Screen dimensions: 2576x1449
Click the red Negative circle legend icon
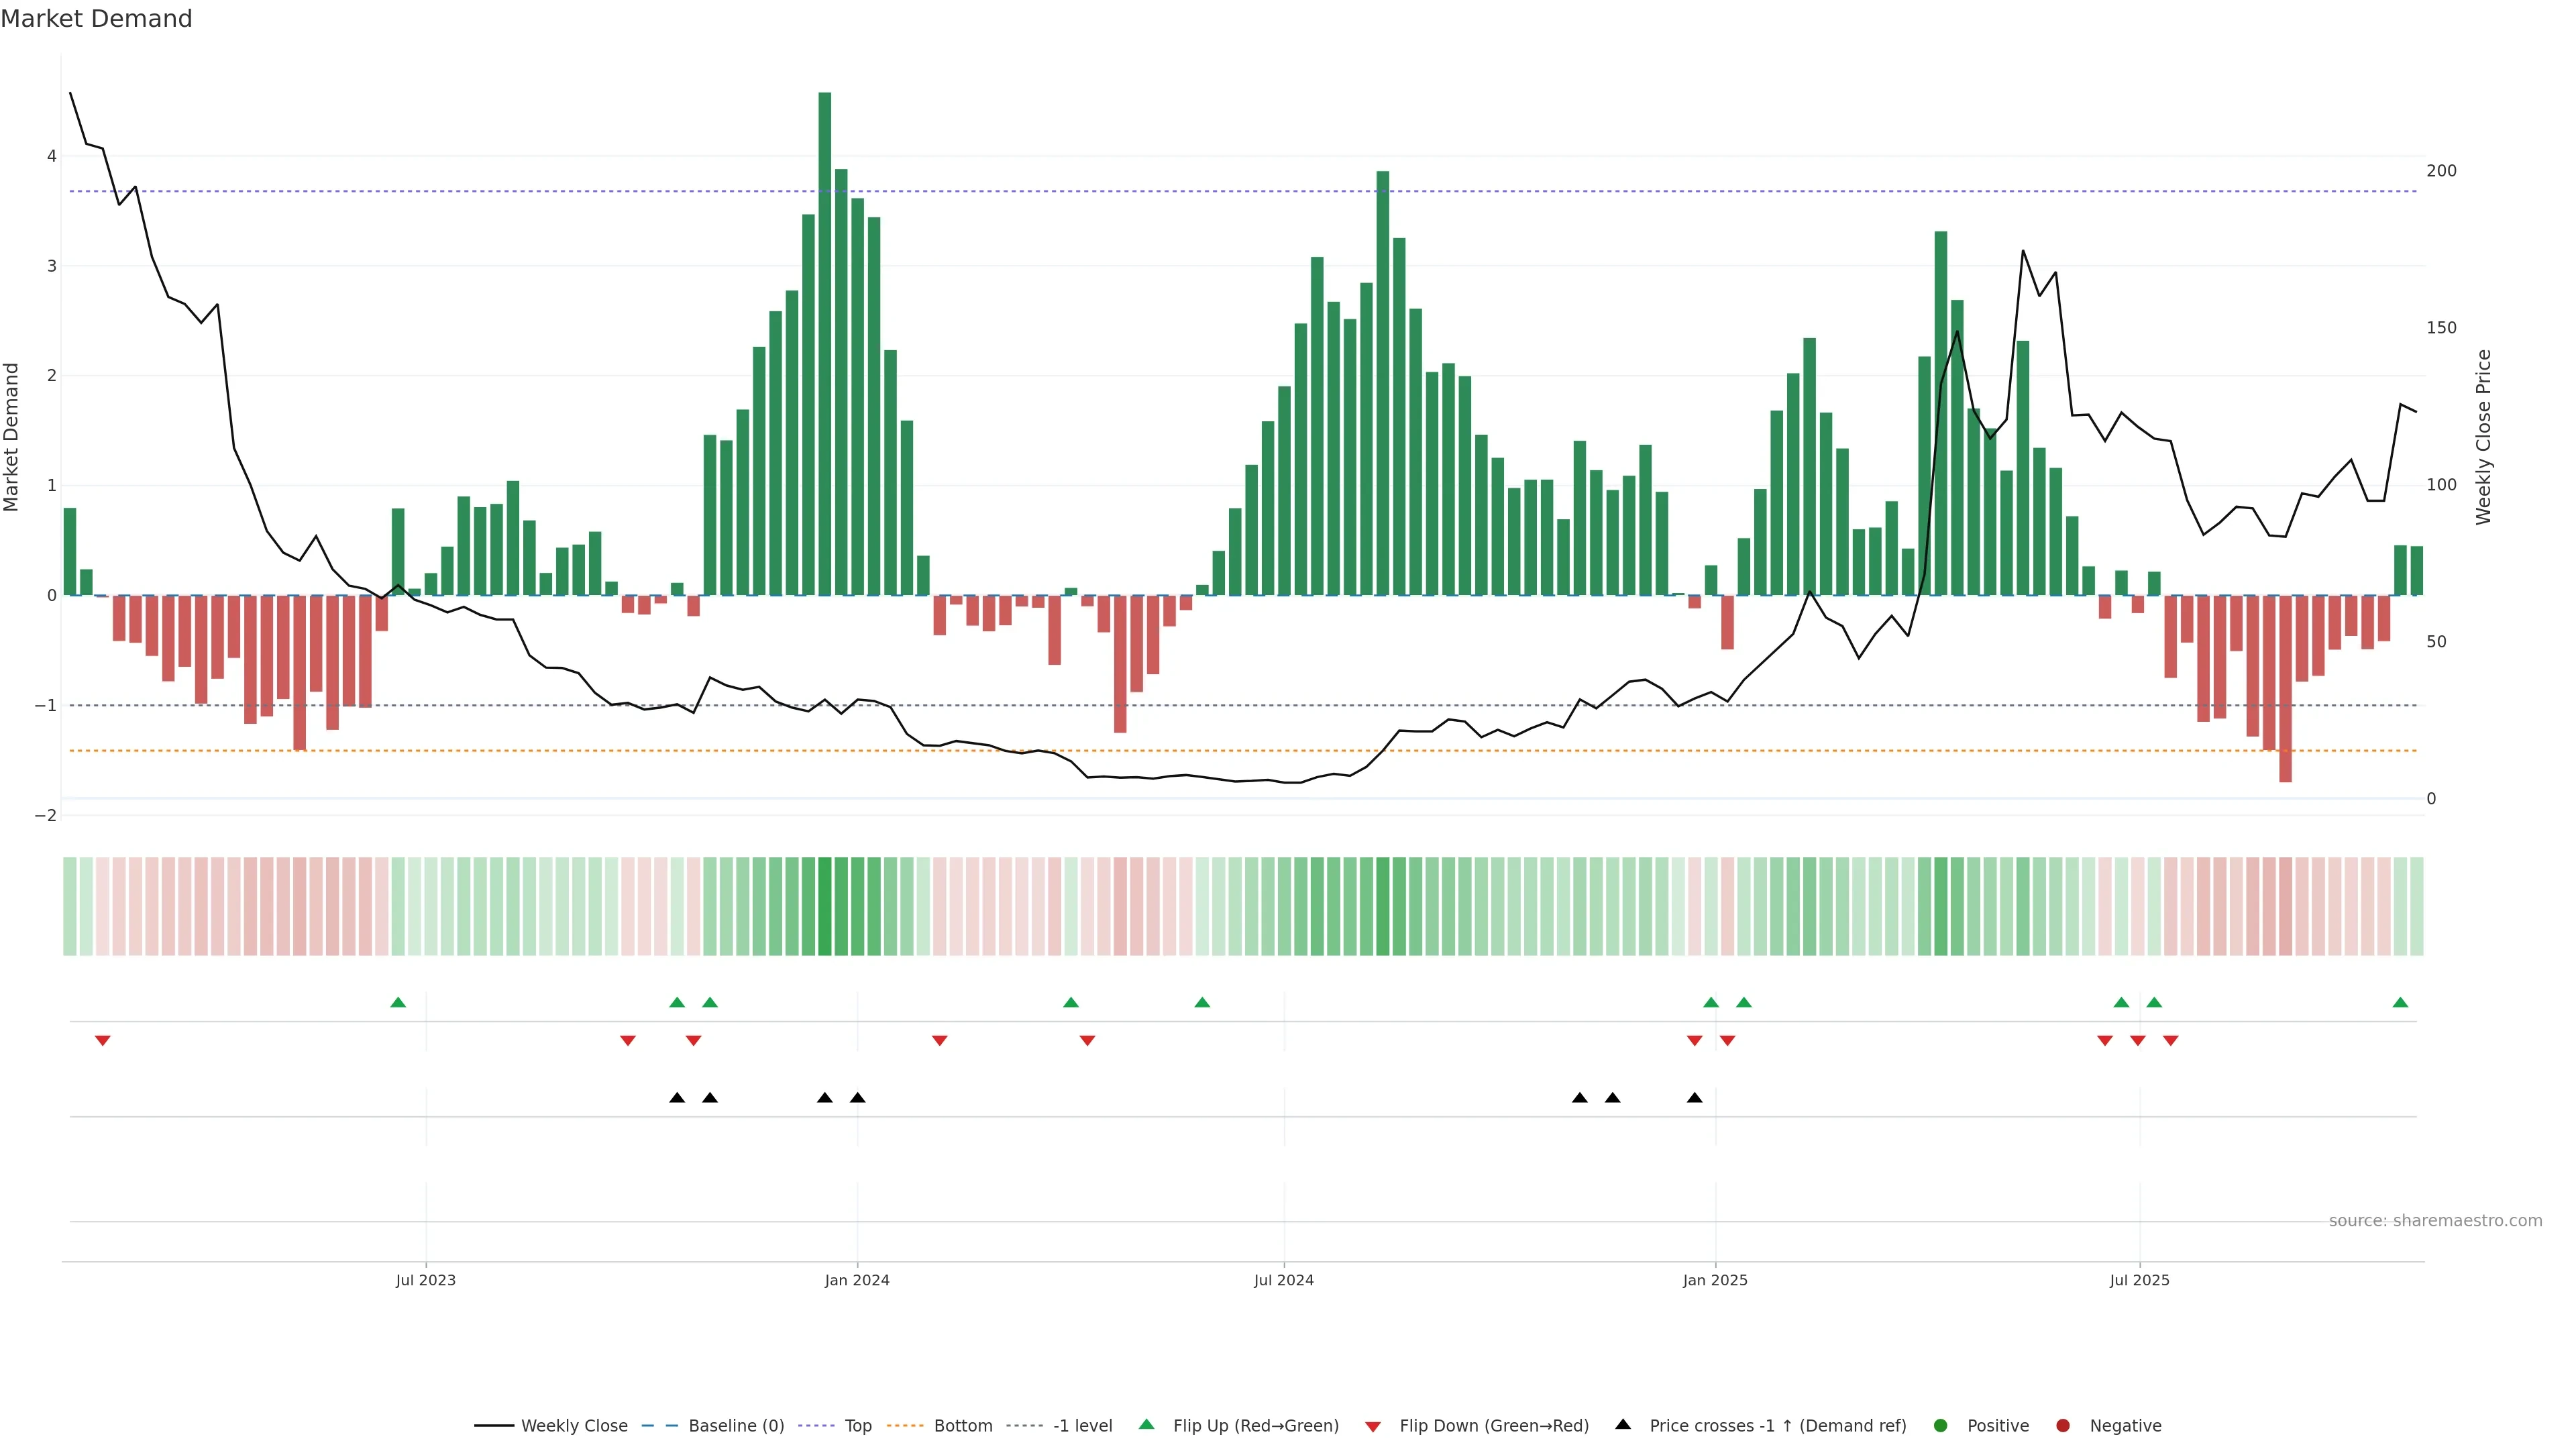[2063, 1425]
